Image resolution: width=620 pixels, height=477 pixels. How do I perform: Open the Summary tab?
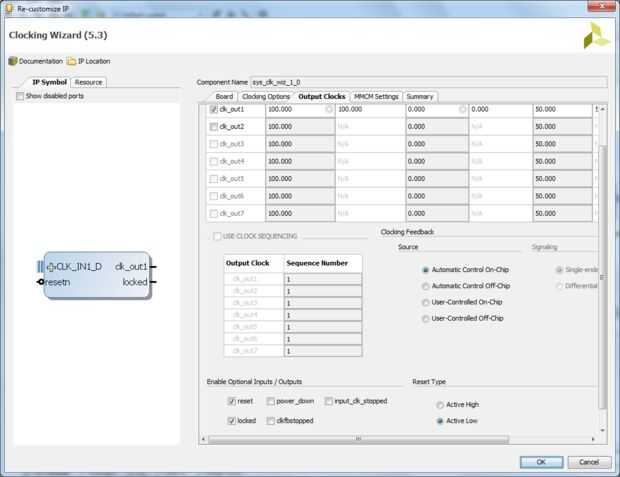(x=420, y=97)
